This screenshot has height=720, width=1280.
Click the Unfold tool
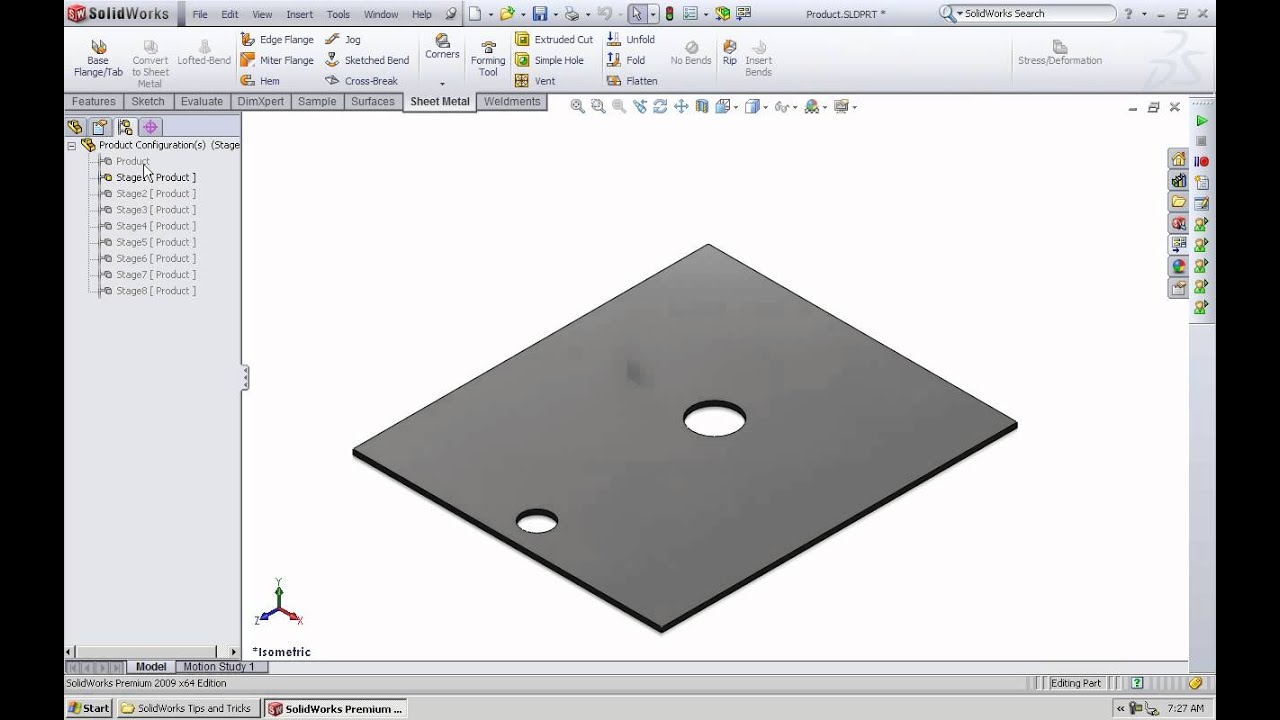pos(631,40)
